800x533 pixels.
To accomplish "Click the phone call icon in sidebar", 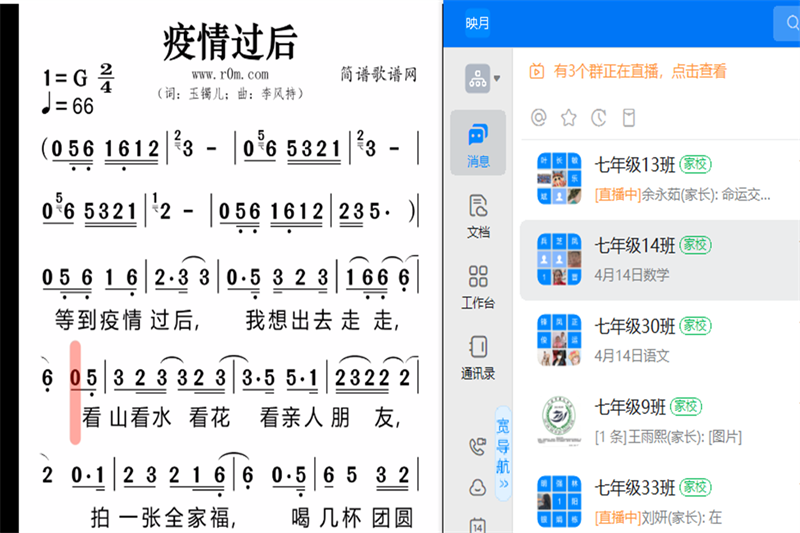I will point(478,446).
